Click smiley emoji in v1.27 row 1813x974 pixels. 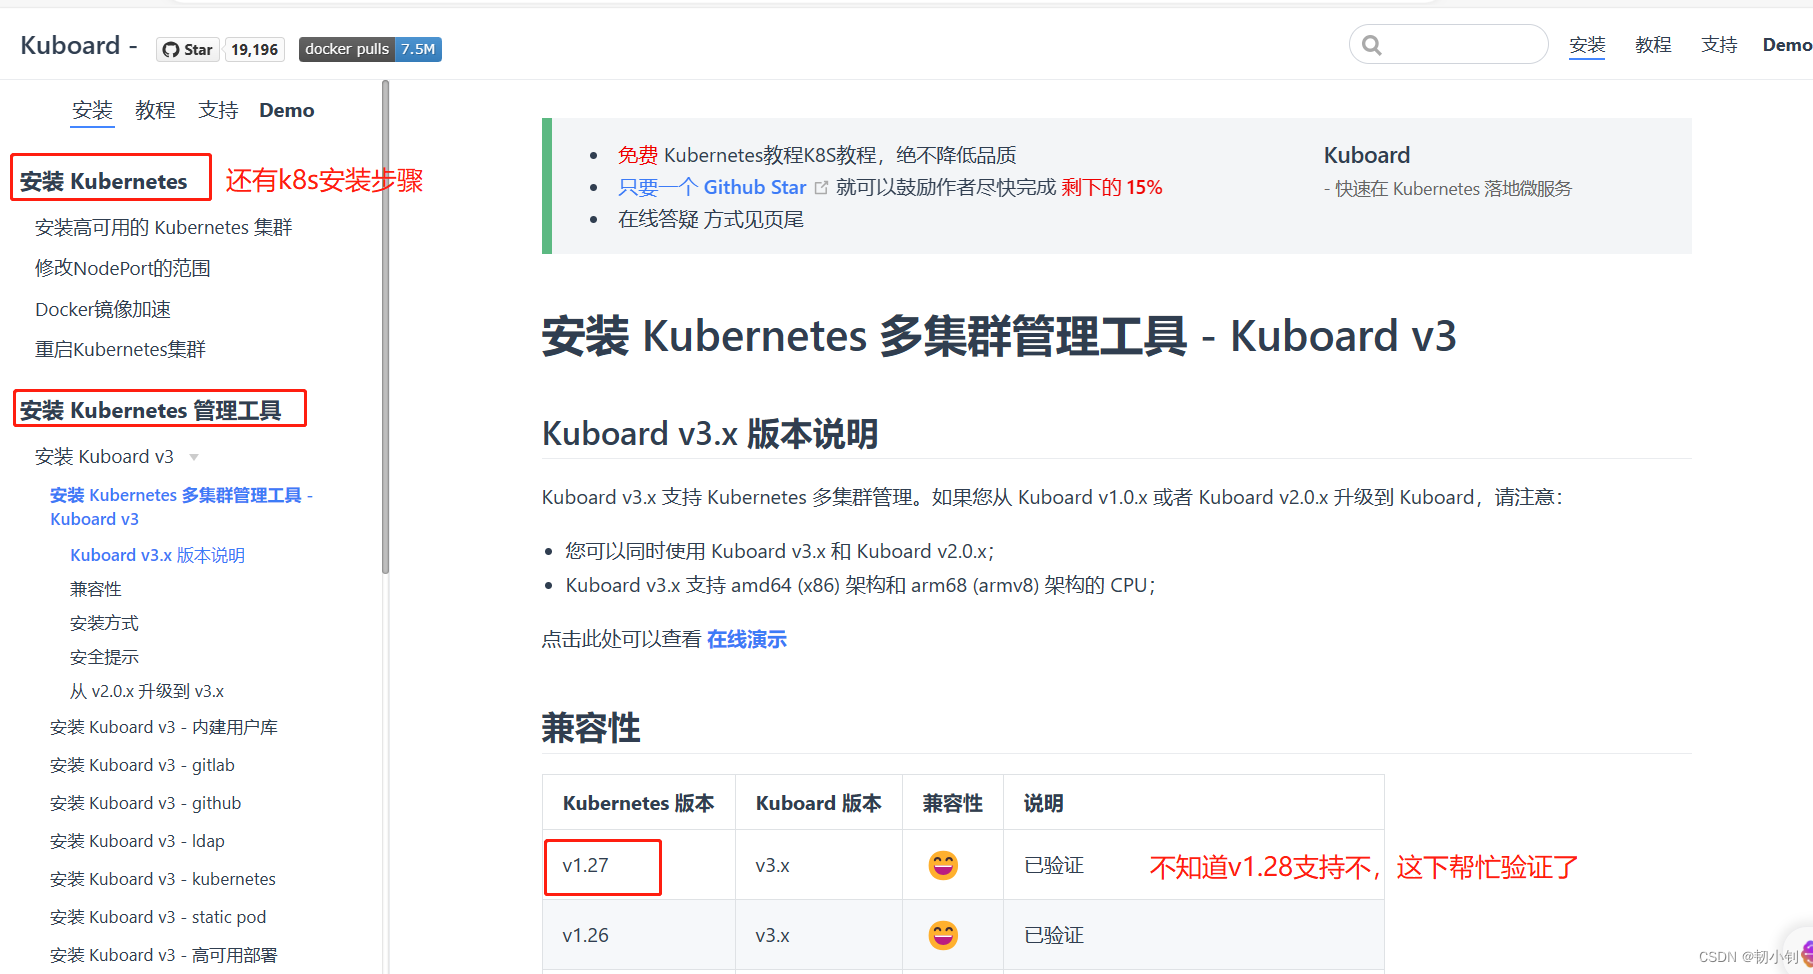(x=943, y=865)
